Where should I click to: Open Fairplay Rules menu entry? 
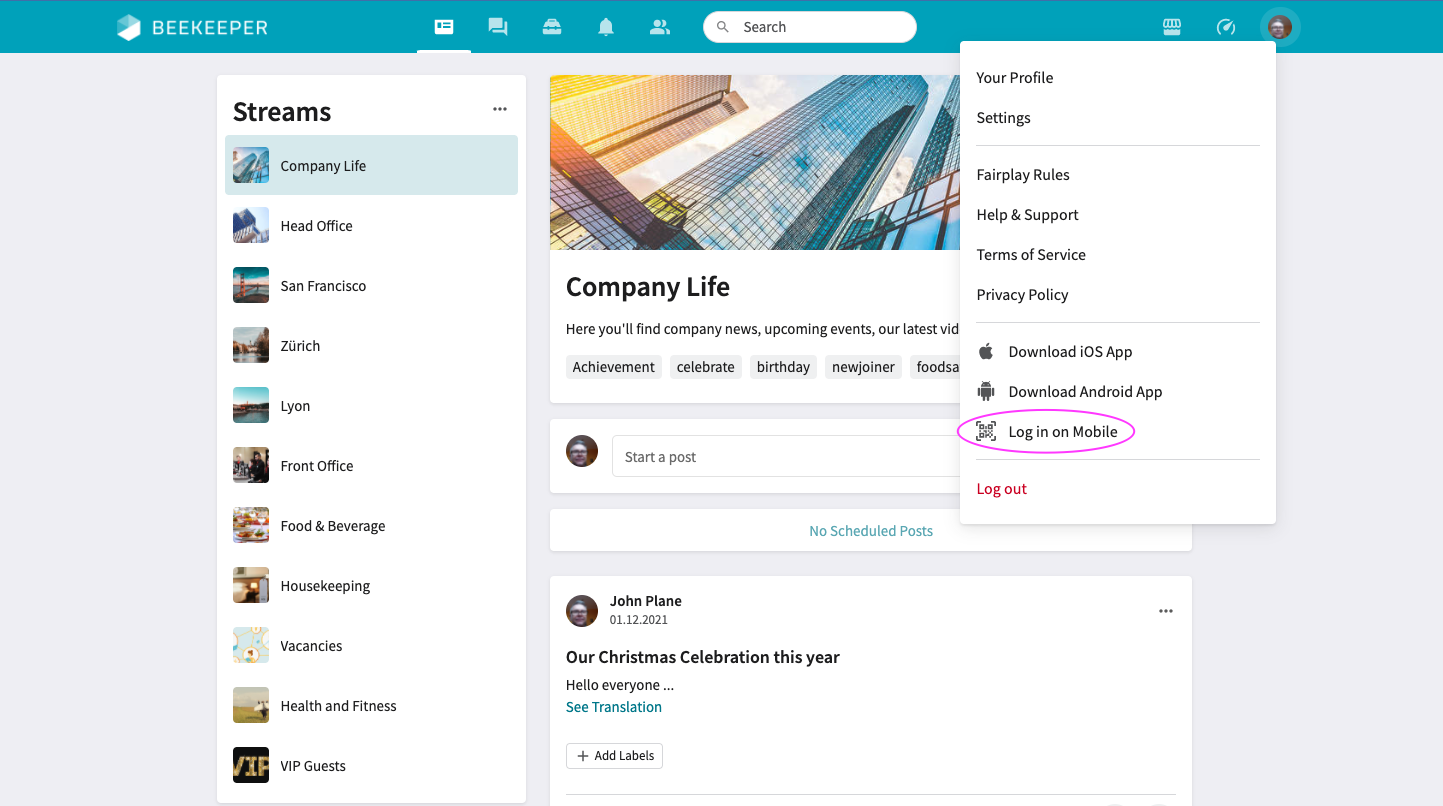pyautogui.click(x=1023, y=175)
